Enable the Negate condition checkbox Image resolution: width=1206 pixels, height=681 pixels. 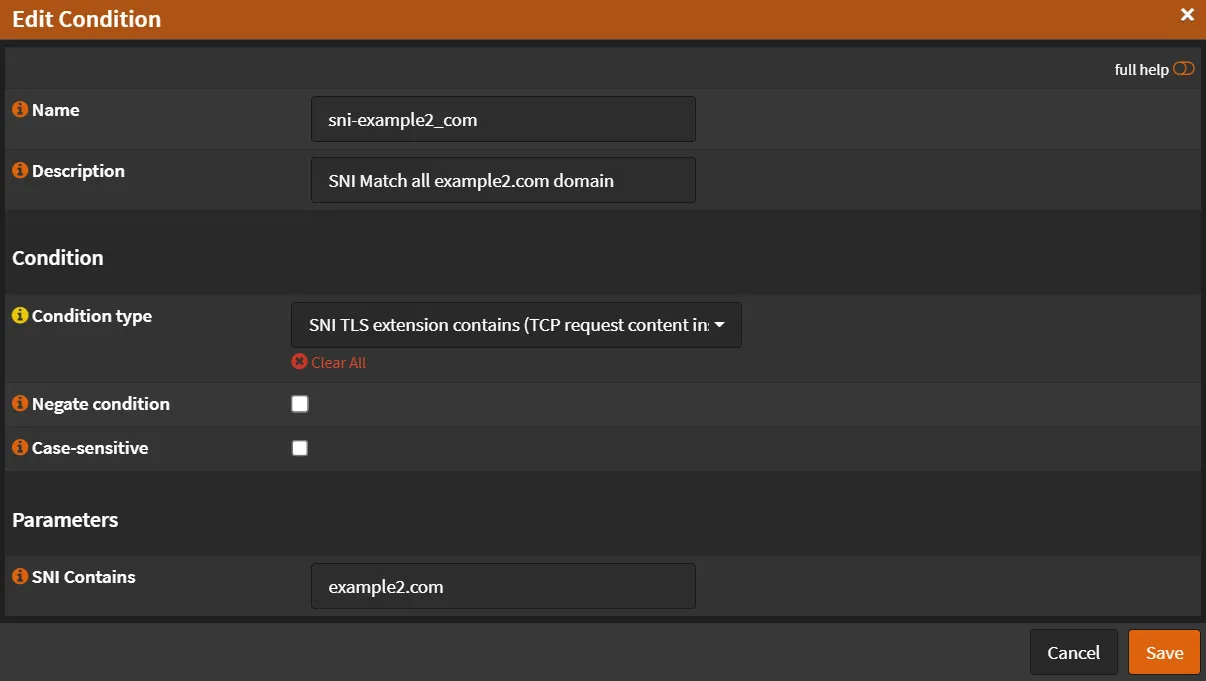(x=299, y=403)
